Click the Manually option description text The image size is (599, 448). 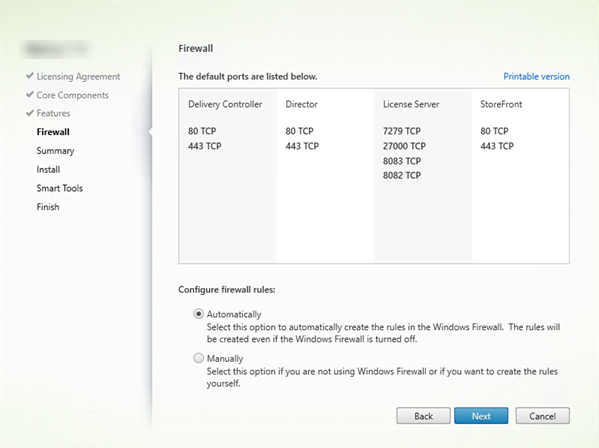coord(382,377)
